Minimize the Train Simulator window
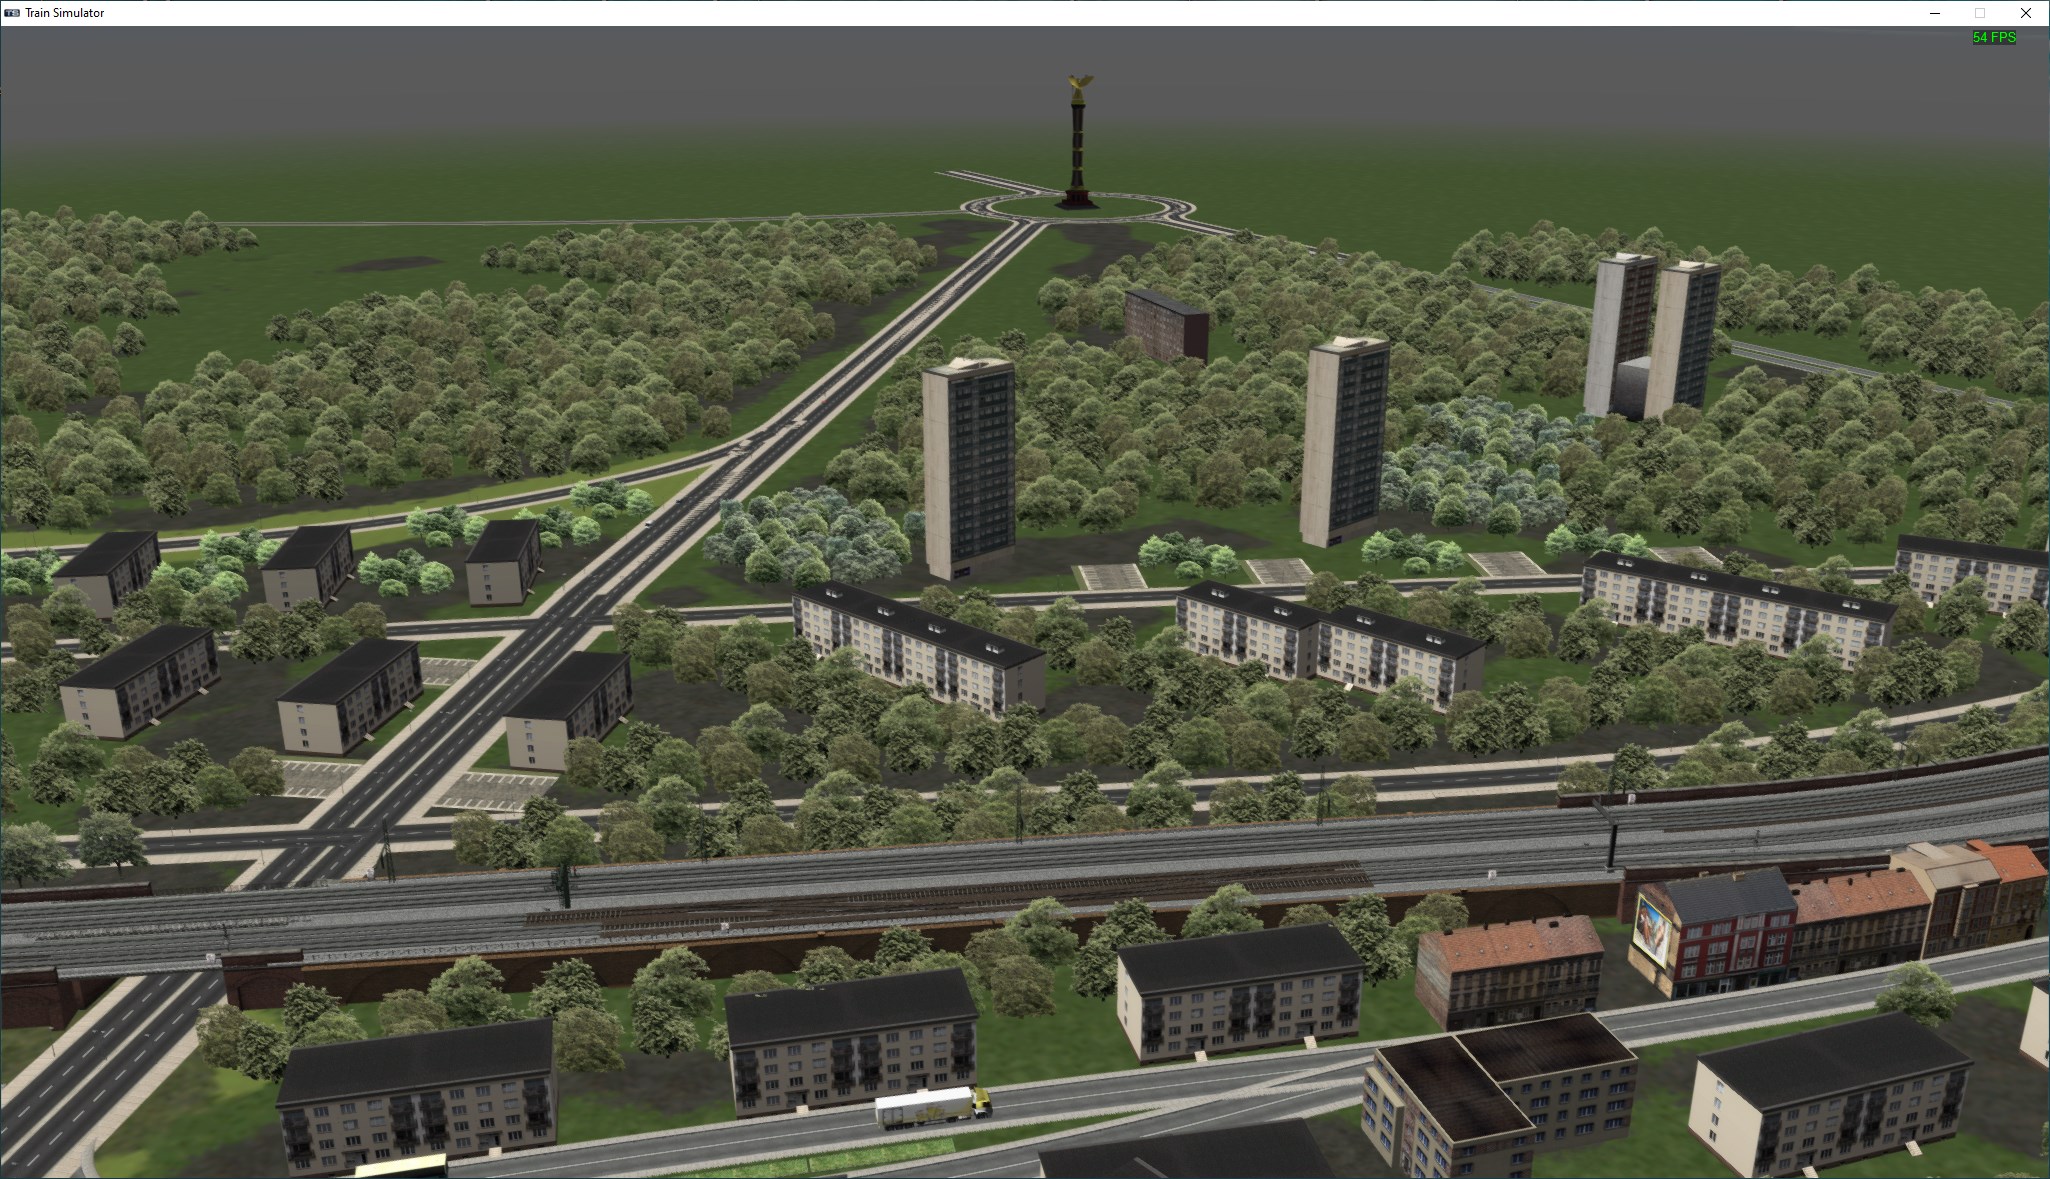This screenshot has height=1179, width=2050. [1934, 13]
